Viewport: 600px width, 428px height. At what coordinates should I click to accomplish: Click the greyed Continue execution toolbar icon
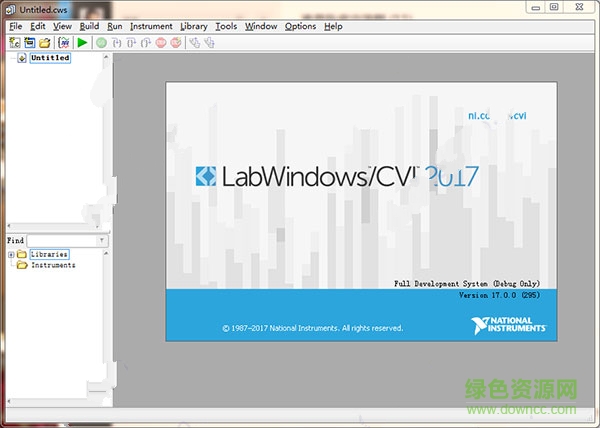(101, 42)
